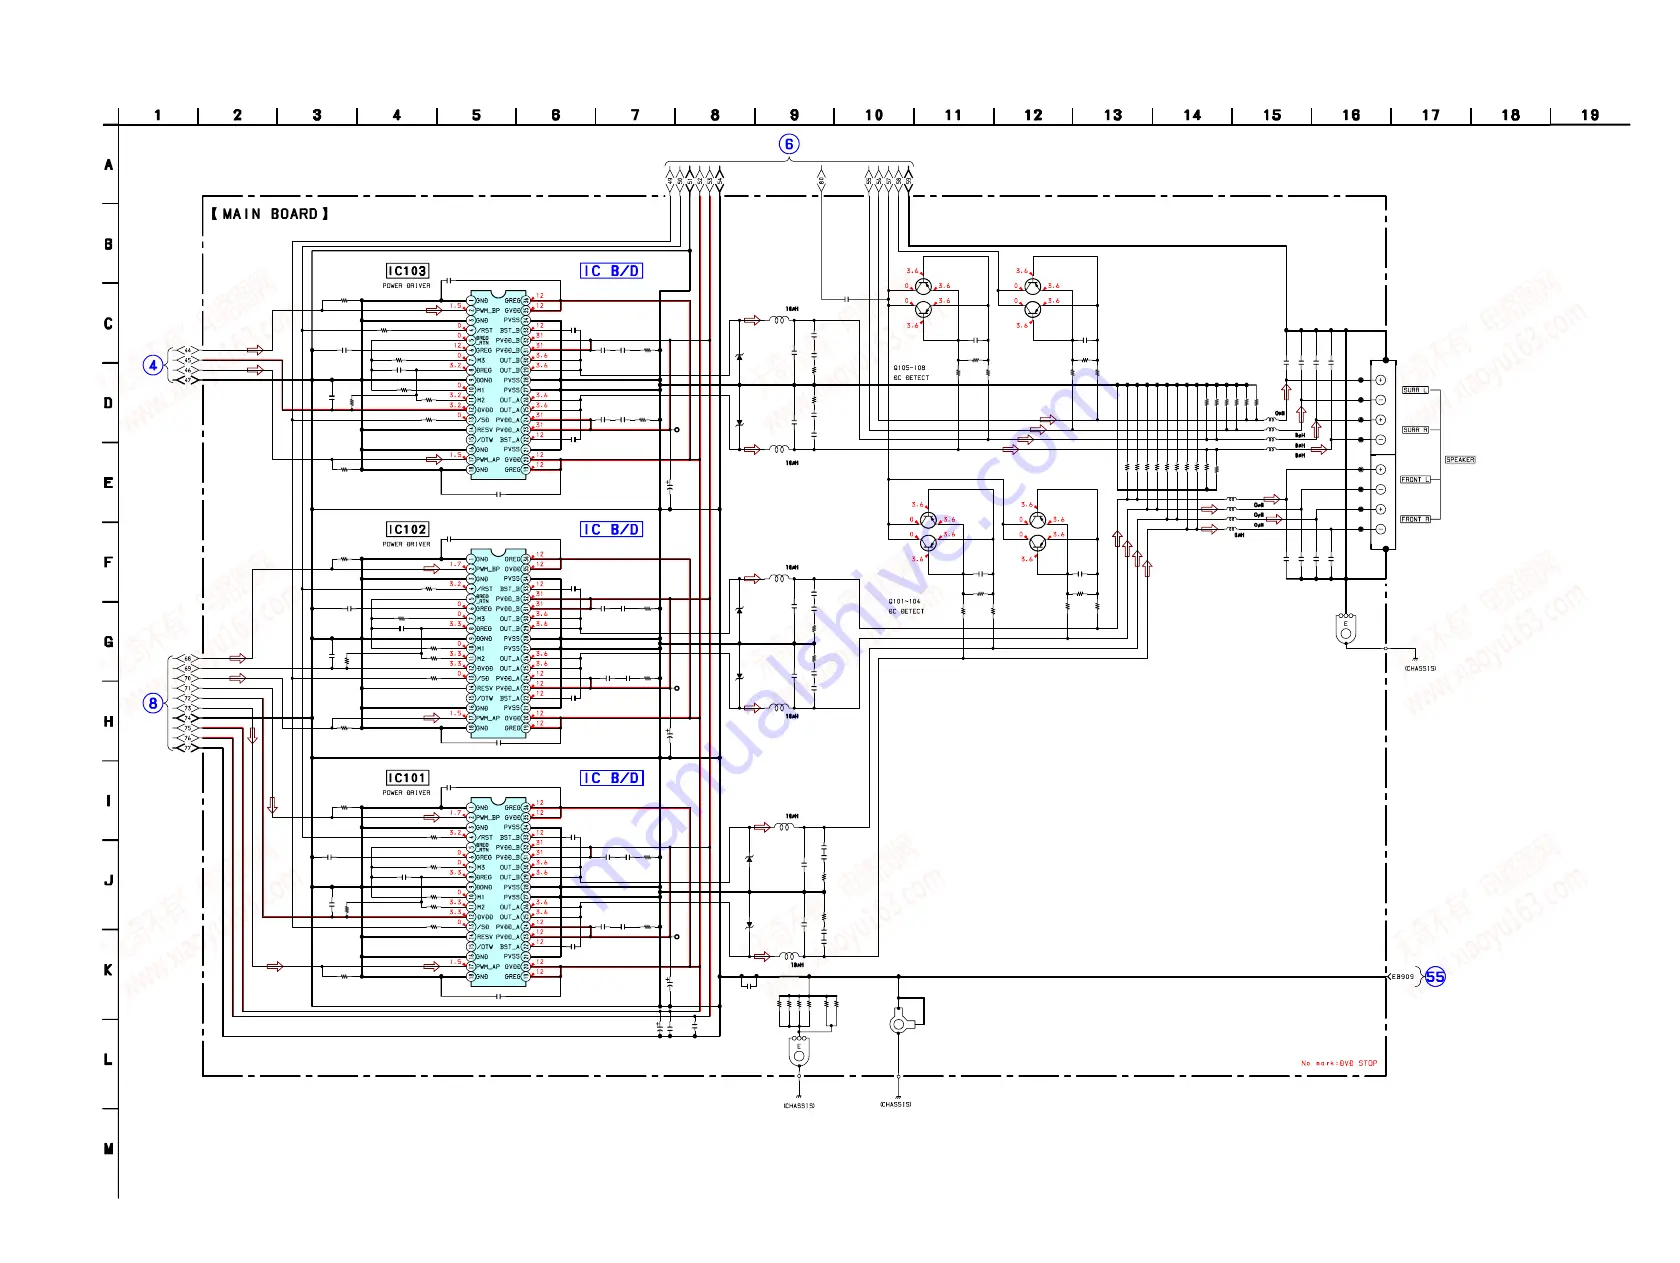
Task: Click the circled 55 reference near EB909
Action: point(1435,977)
